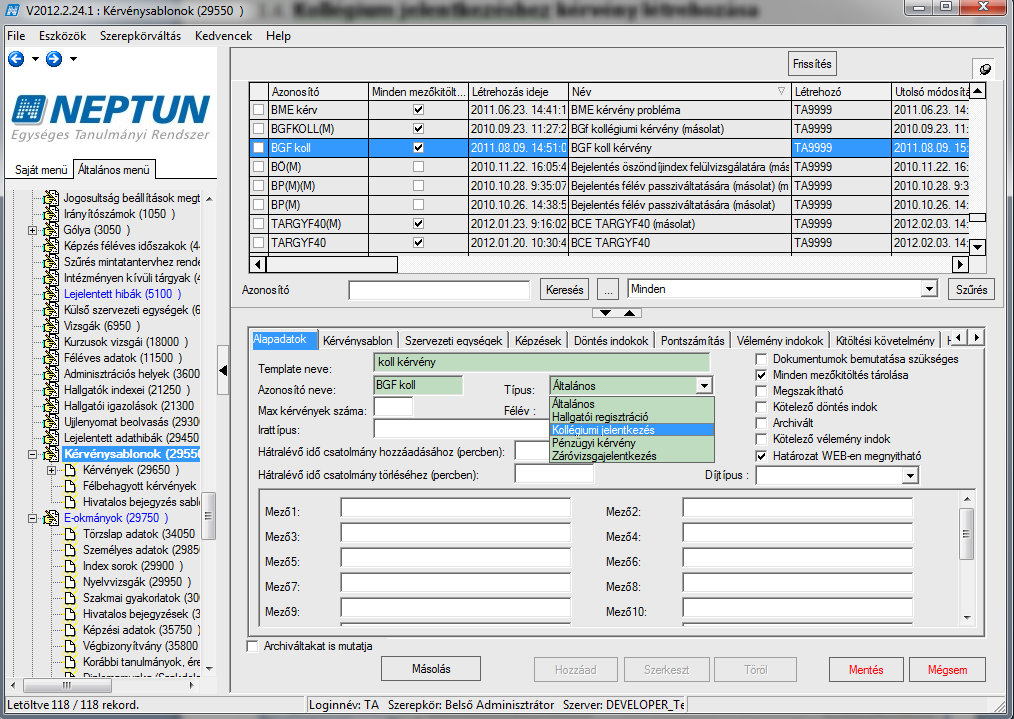Tick the row checkbox for BME kérv
Viewport: 1014px width, 719px height.
tap(259, 110)
